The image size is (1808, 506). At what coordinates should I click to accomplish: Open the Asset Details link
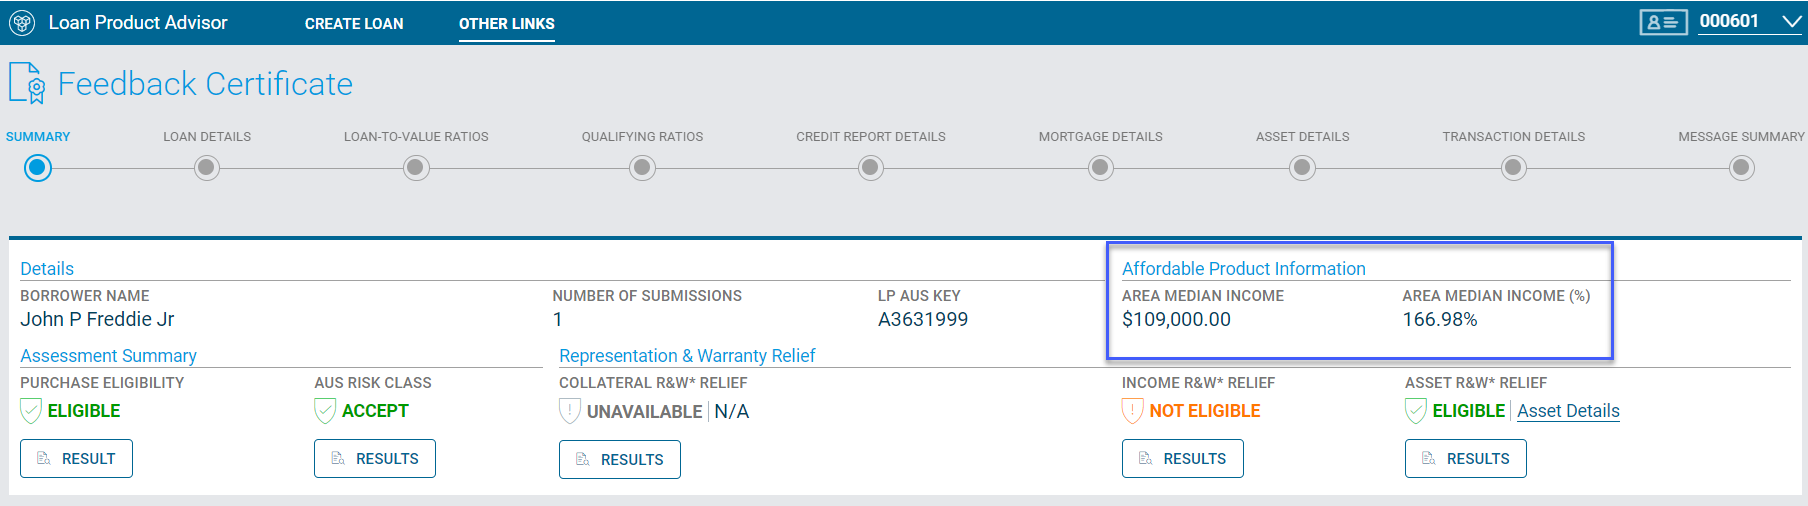tap(1568, 411)
